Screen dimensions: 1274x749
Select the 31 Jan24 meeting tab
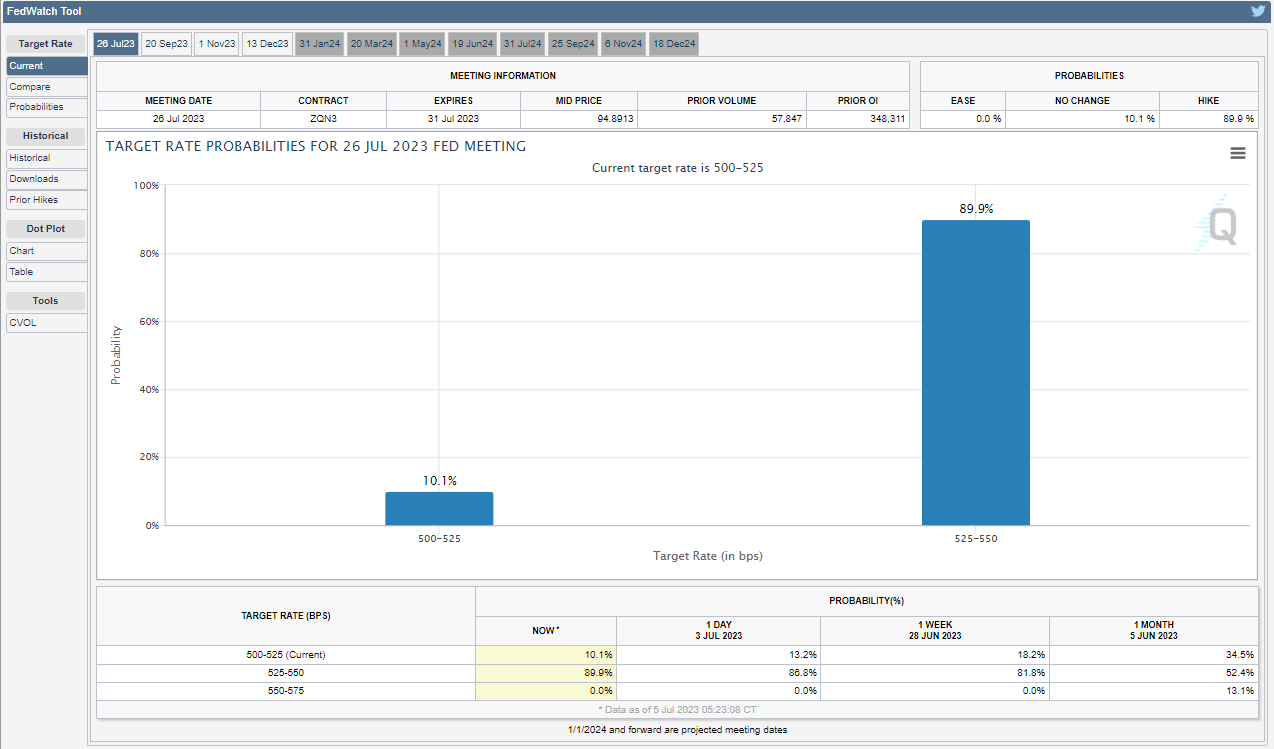click(x=320, y=44)
